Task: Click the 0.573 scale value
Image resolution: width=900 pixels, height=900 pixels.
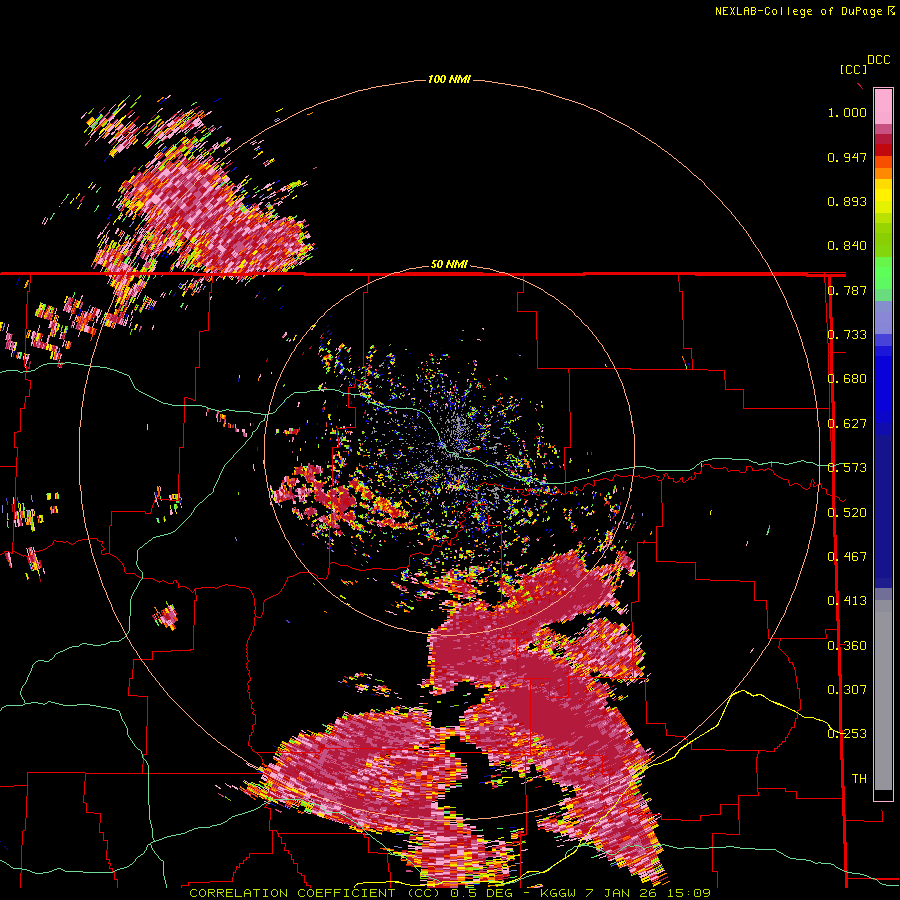Action: [847, 468]
